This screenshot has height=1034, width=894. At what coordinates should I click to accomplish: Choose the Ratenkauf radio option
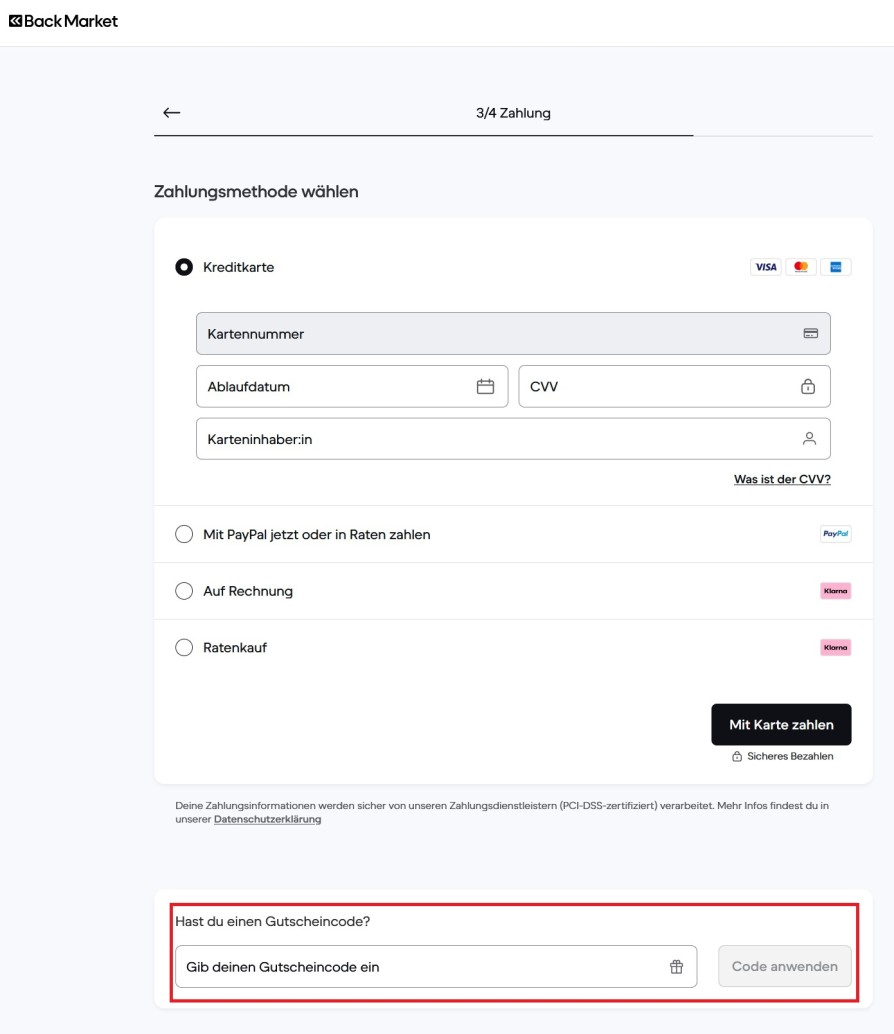pos(184,648)
